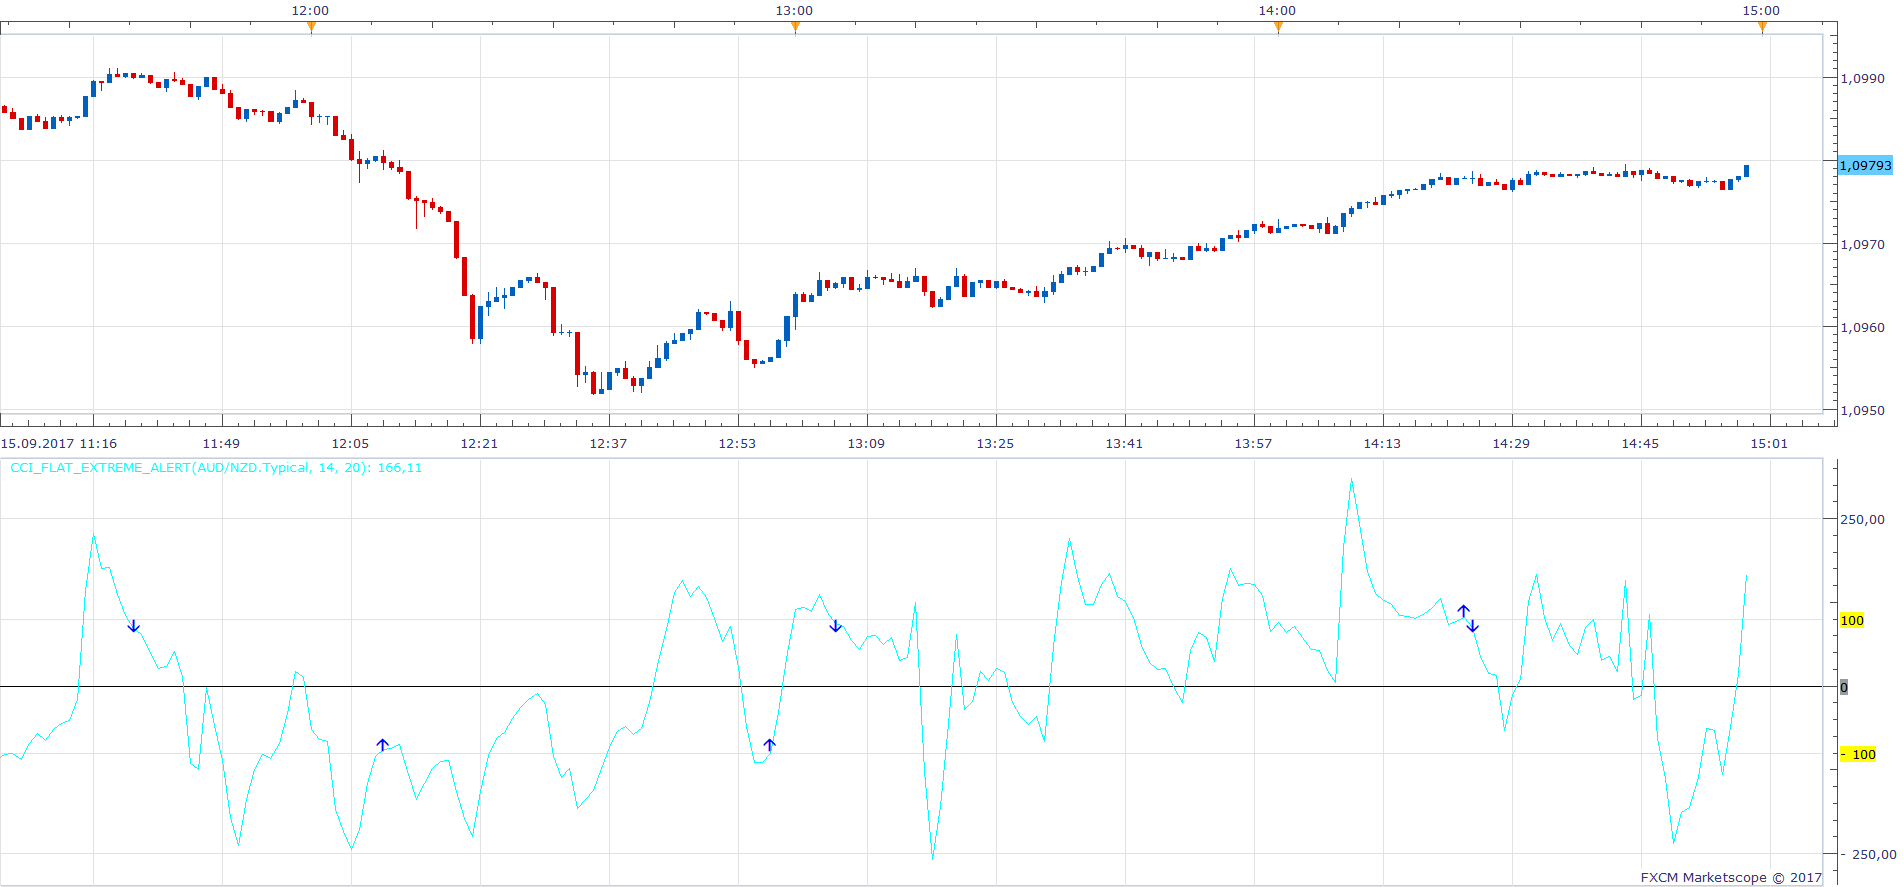Click the 14:13 time axis label

click(x=1382, y=443)
